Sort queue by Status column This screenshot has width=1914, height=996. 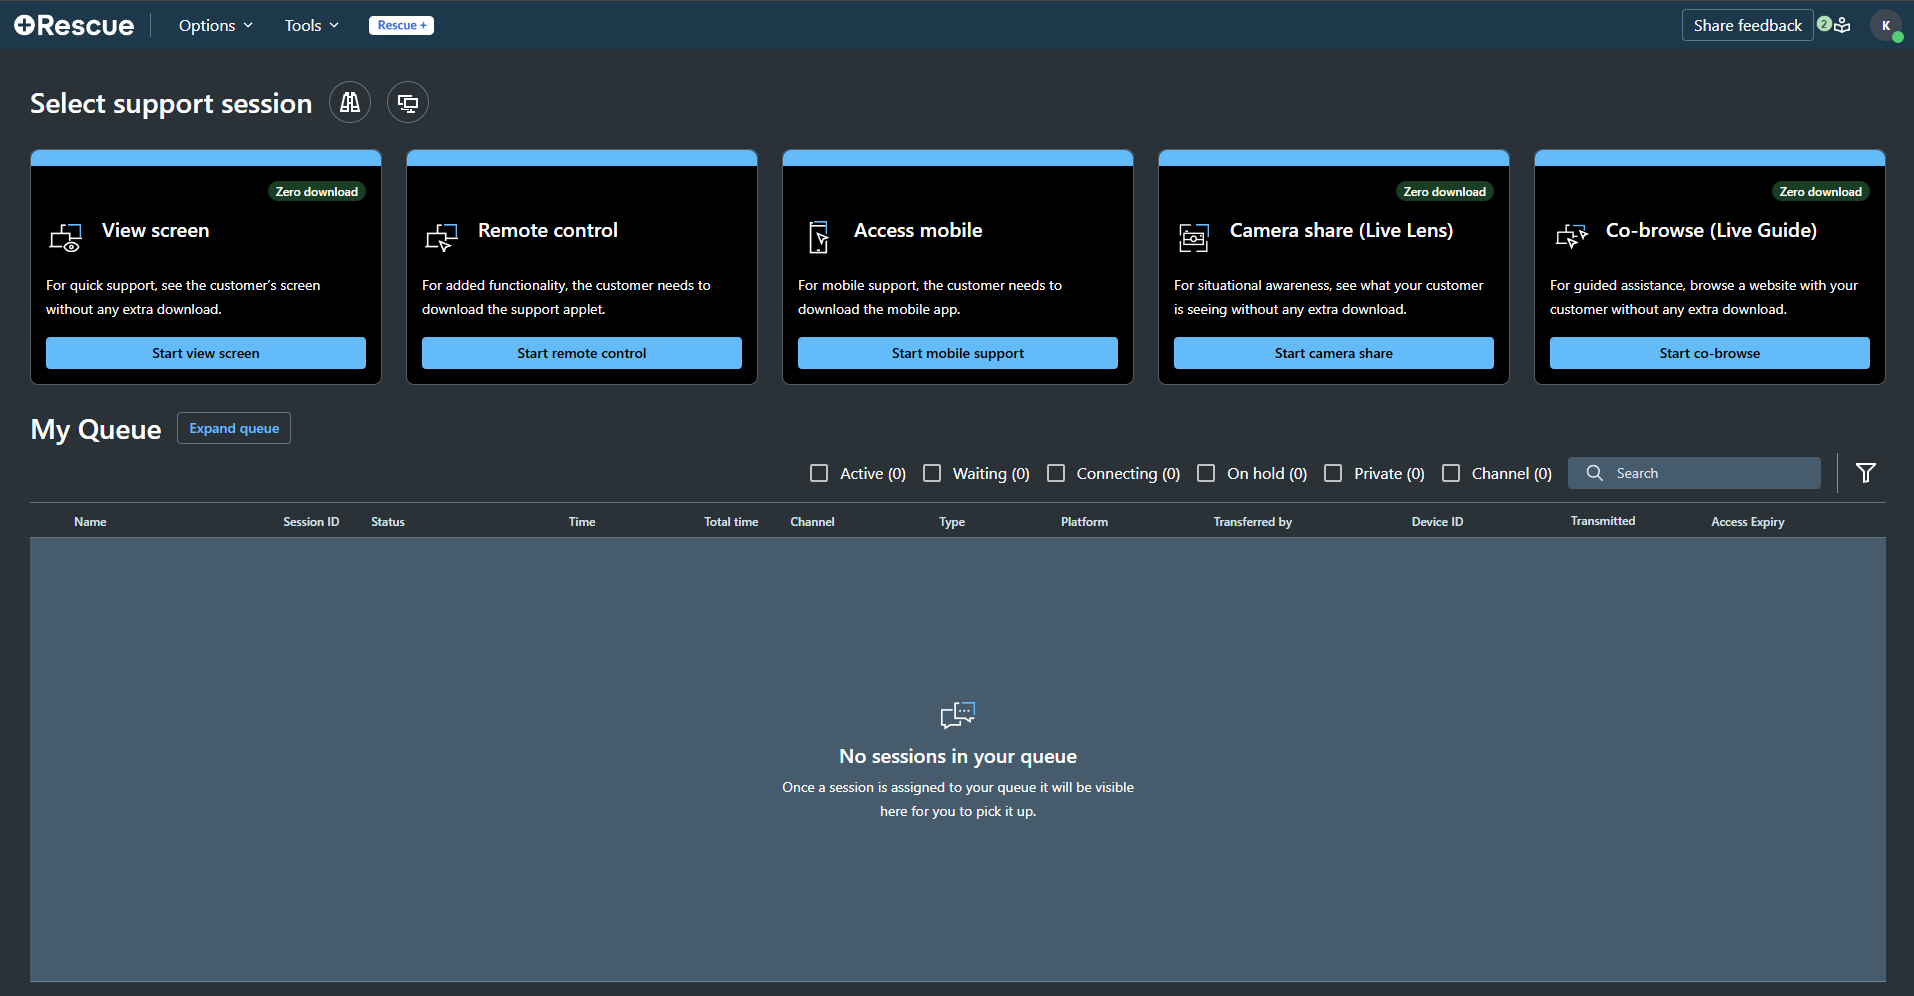(x=388, y=522)
